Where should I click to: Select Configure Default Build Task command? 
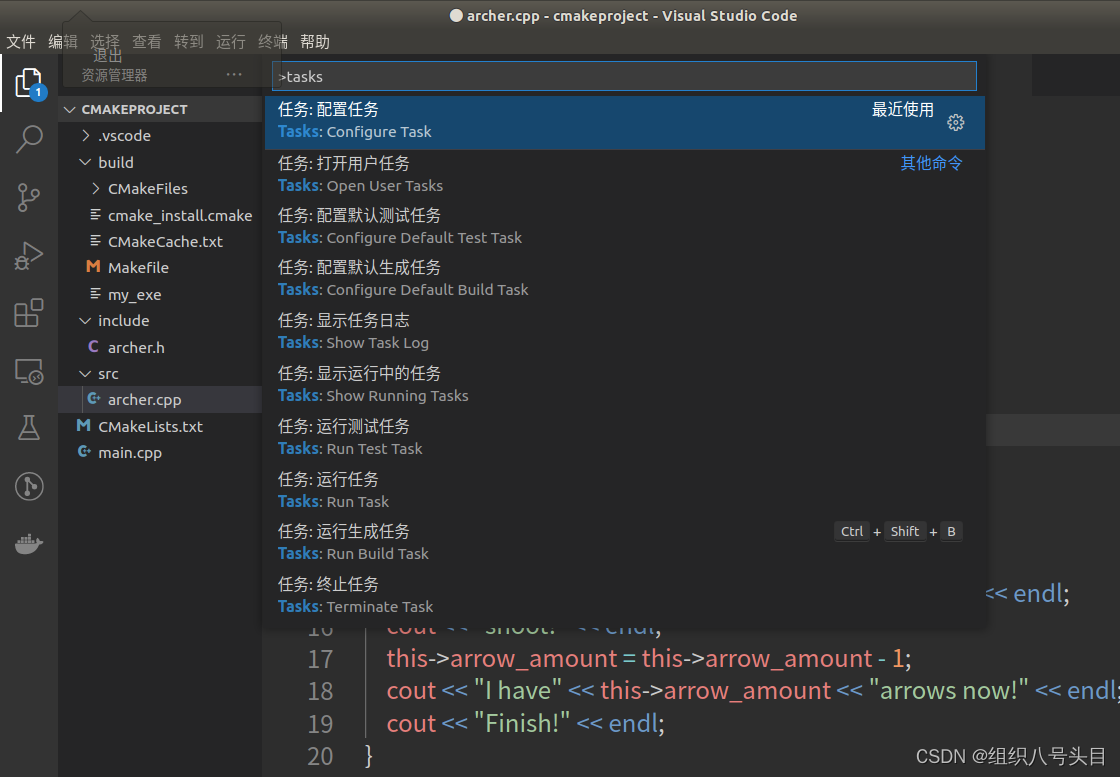(x=625, y=280)
